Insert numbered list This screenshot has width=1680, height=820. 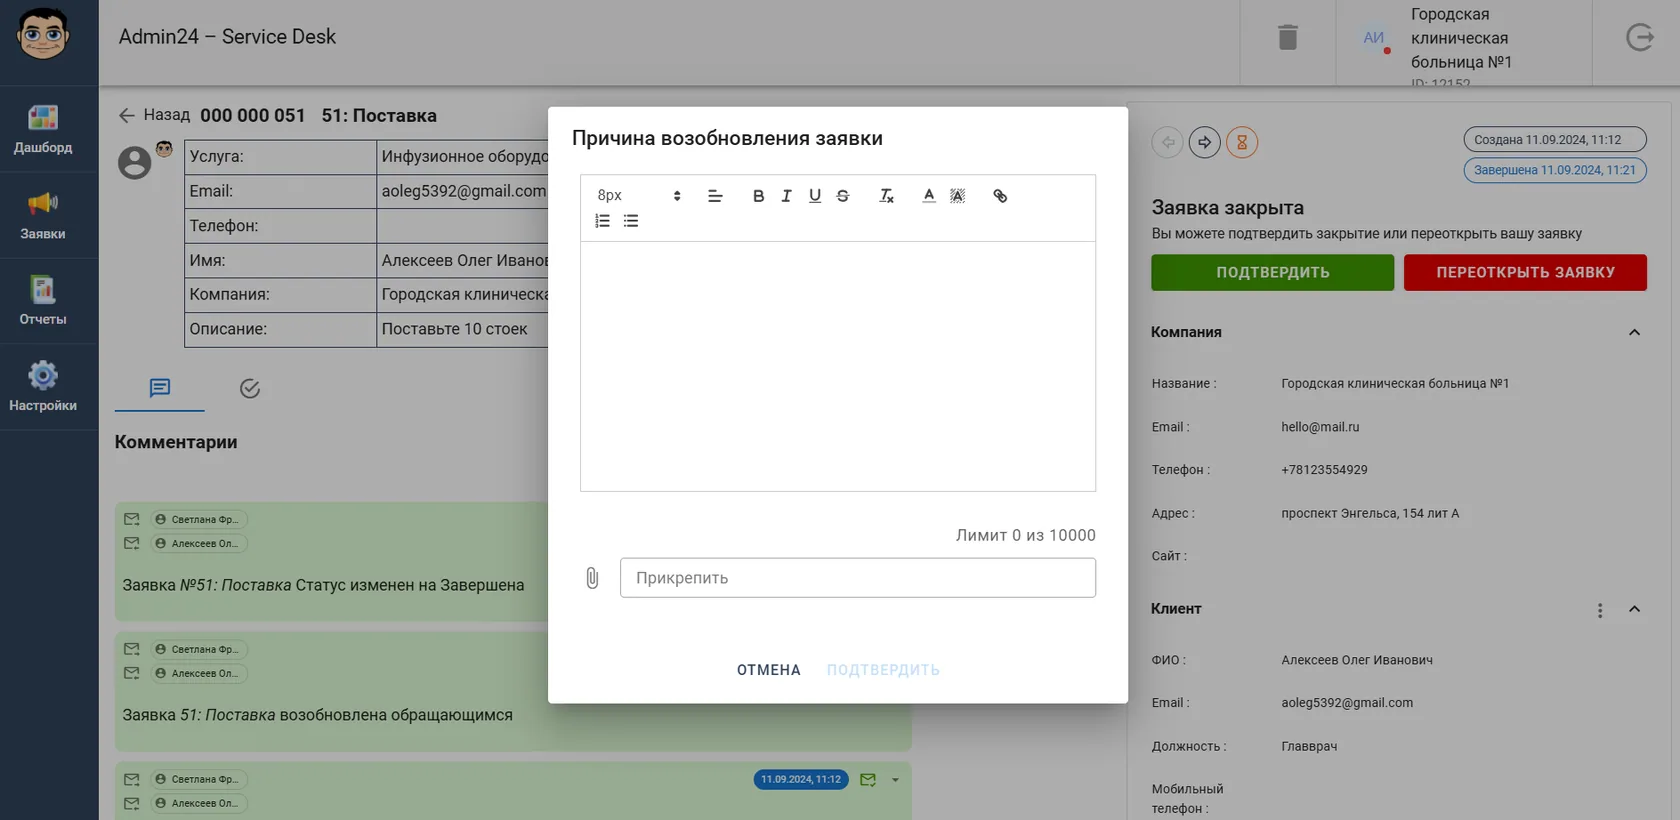(602, 221)
